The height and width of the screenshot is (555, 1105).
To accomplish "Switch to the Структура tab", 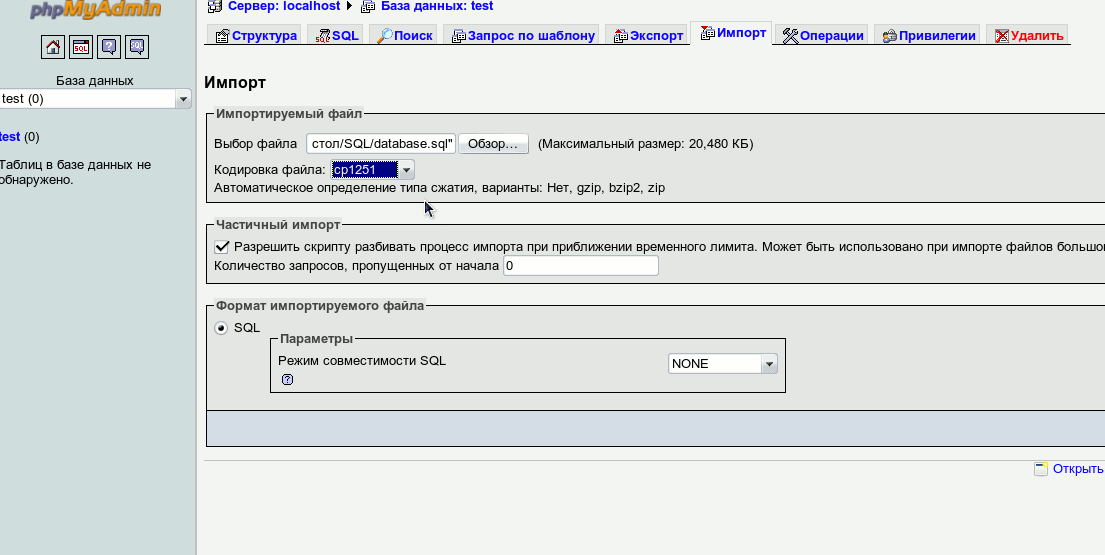I will 255,36.
